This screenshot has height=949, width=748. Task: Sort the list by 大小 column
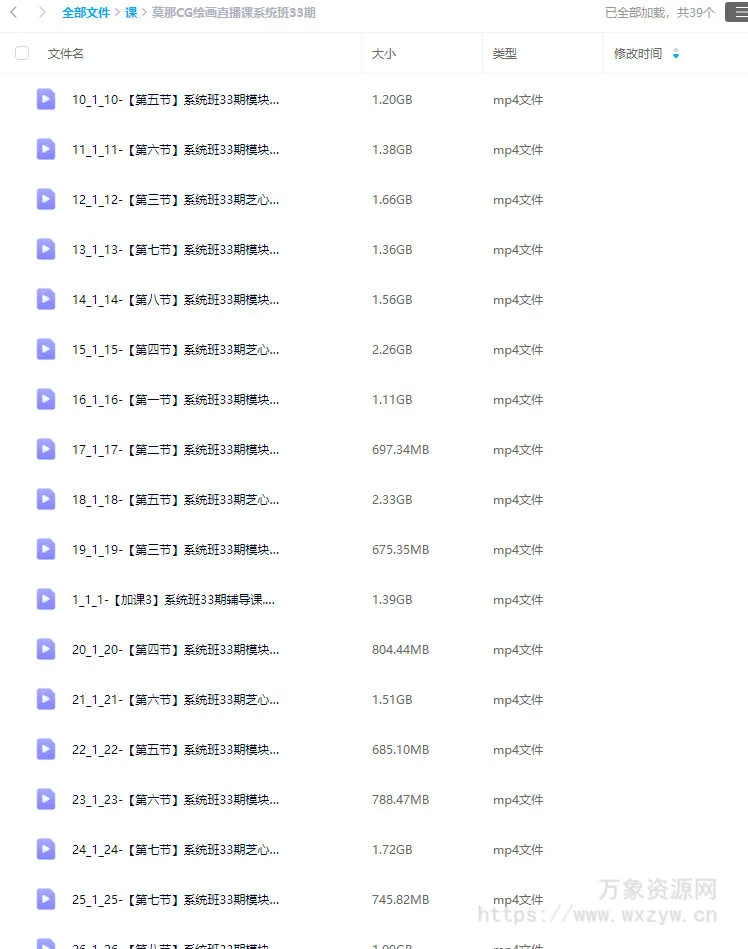(x=383, y=54)
